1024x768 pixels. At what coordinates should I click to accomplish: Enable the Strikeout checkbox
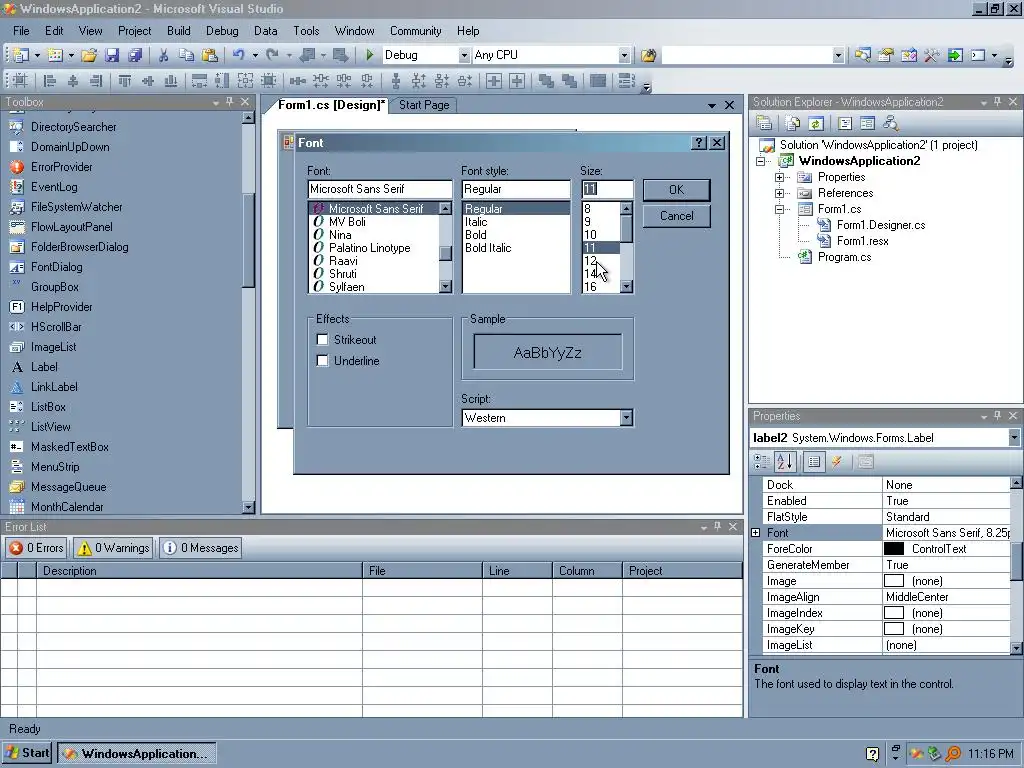point(322,340)
